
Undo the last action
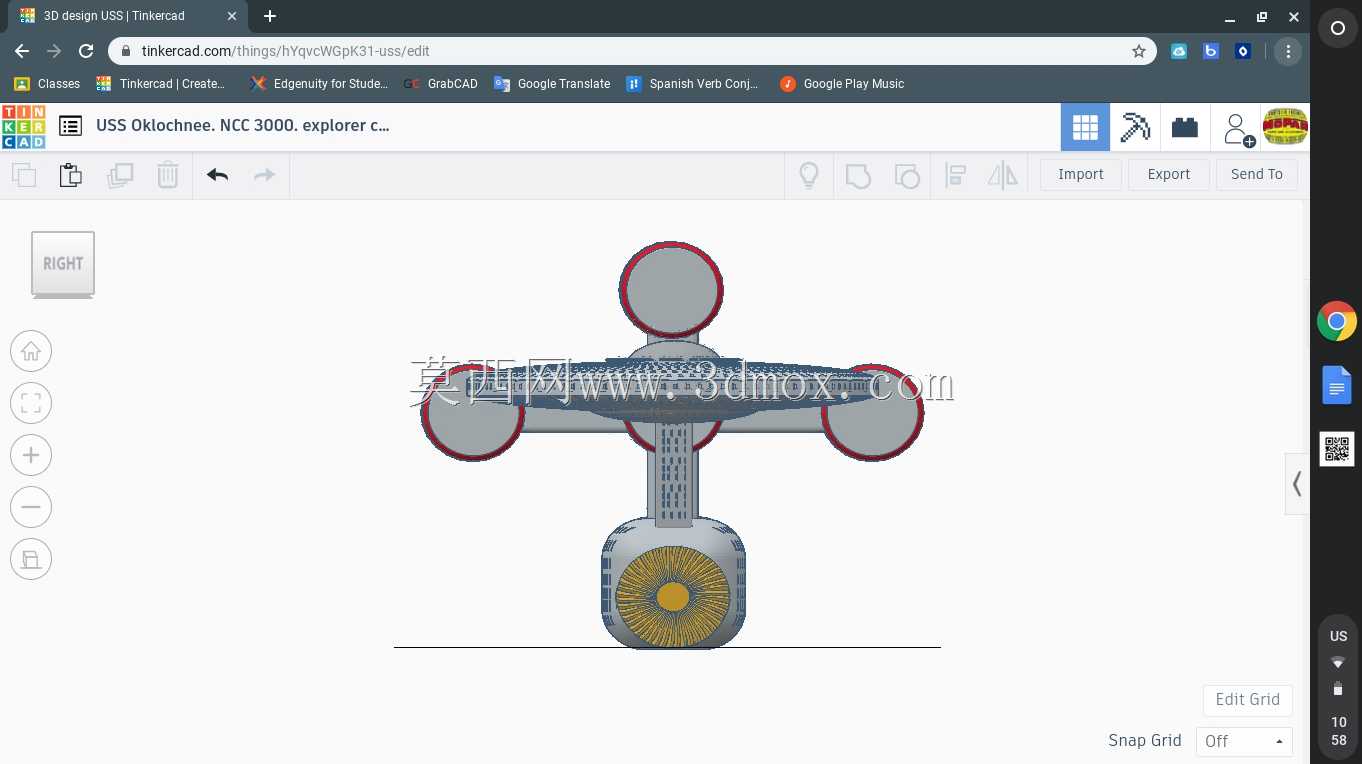coord(217,175)
